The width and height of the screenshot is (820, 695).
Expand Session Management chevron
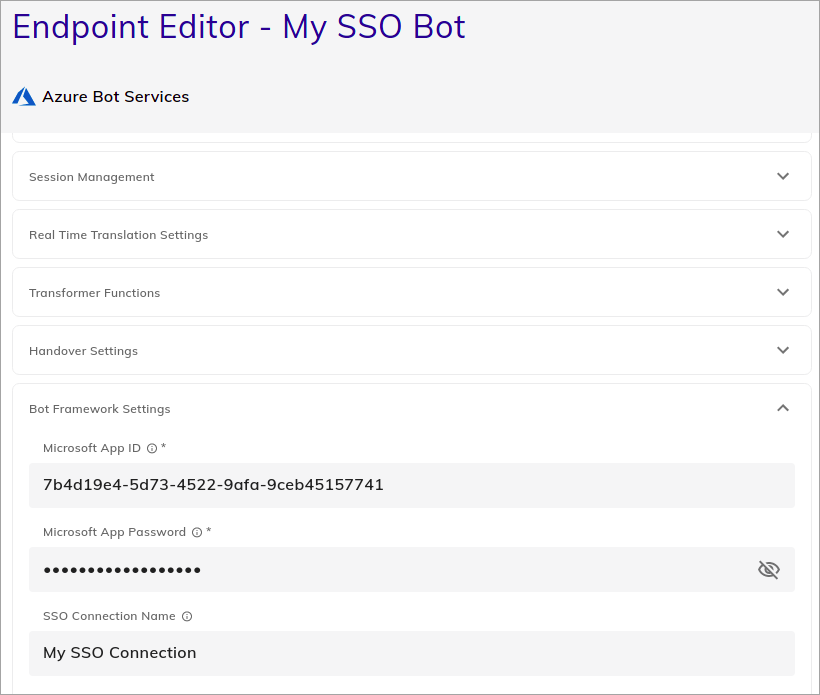coord(783,176)
